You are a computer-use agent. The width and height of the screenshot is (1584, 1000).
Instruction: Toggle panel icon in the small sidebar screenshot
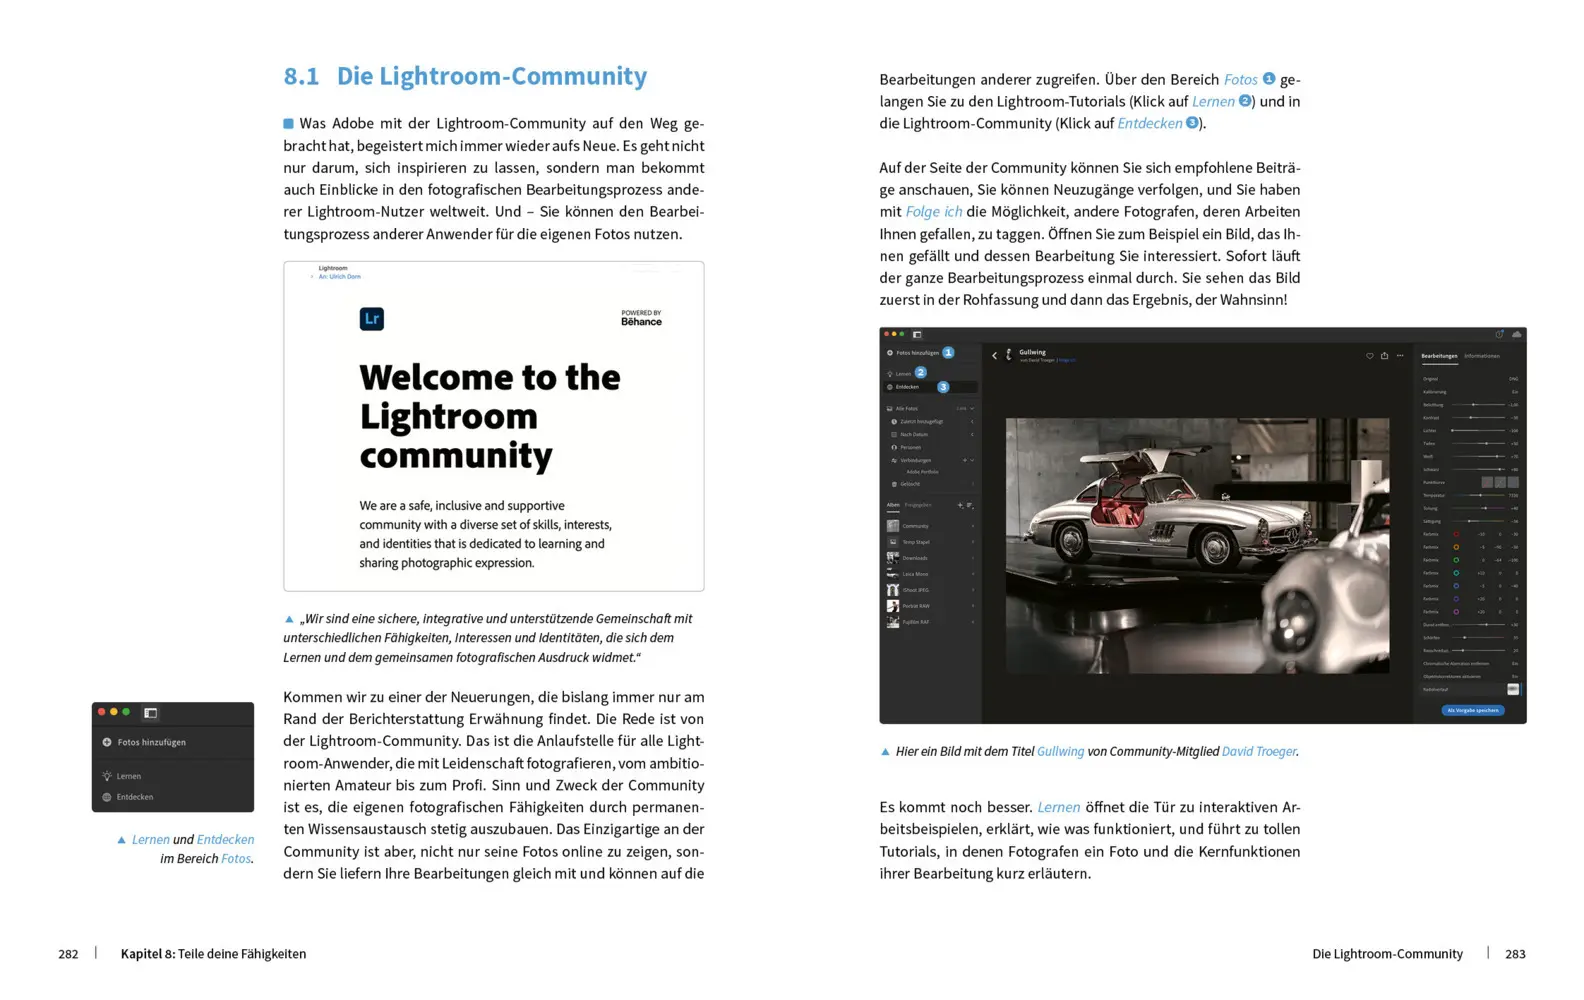[151, 713]
